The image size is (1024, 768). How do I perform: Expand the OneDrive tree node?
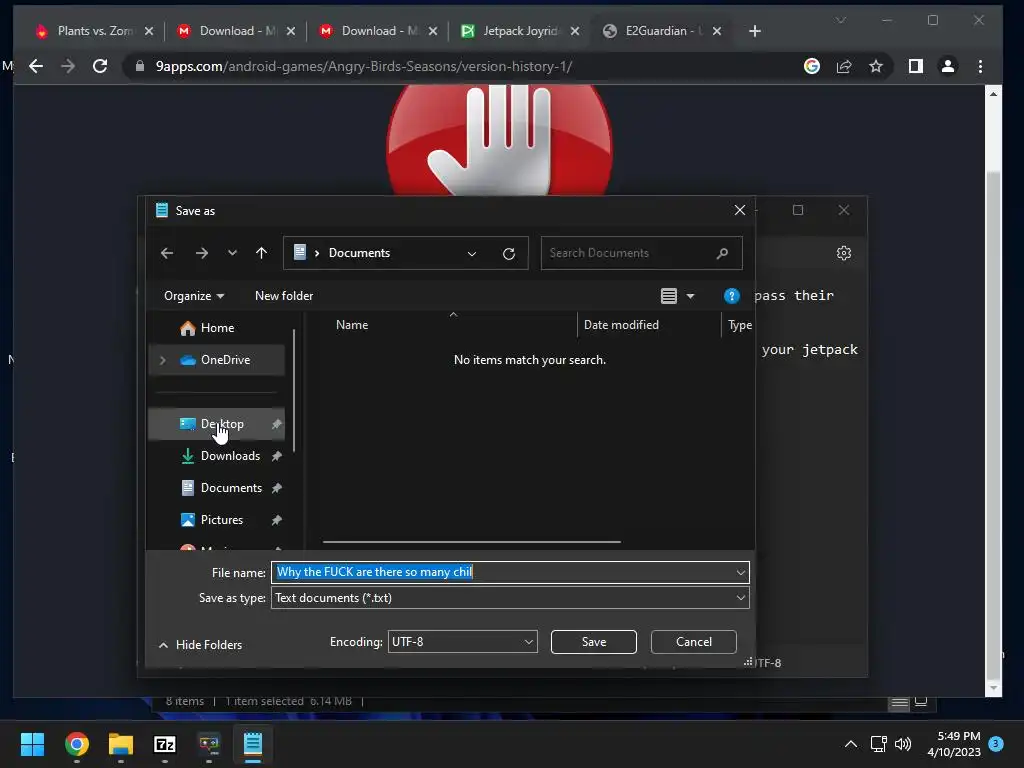click(x=163, y=360)
